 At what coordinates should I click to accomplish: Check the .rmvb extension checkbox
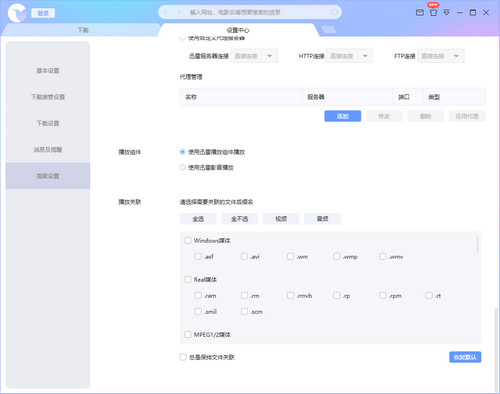(x=290, y=295)
